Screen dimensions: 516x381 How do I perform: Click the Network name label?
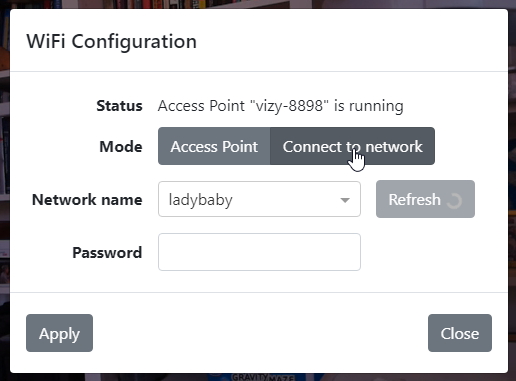(87, 200)
